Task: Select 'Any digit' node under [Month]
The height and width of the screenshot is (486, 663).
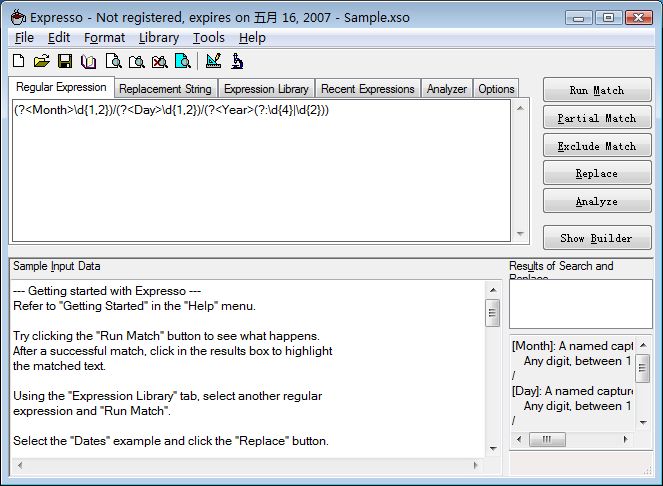Action: point(578,361)
